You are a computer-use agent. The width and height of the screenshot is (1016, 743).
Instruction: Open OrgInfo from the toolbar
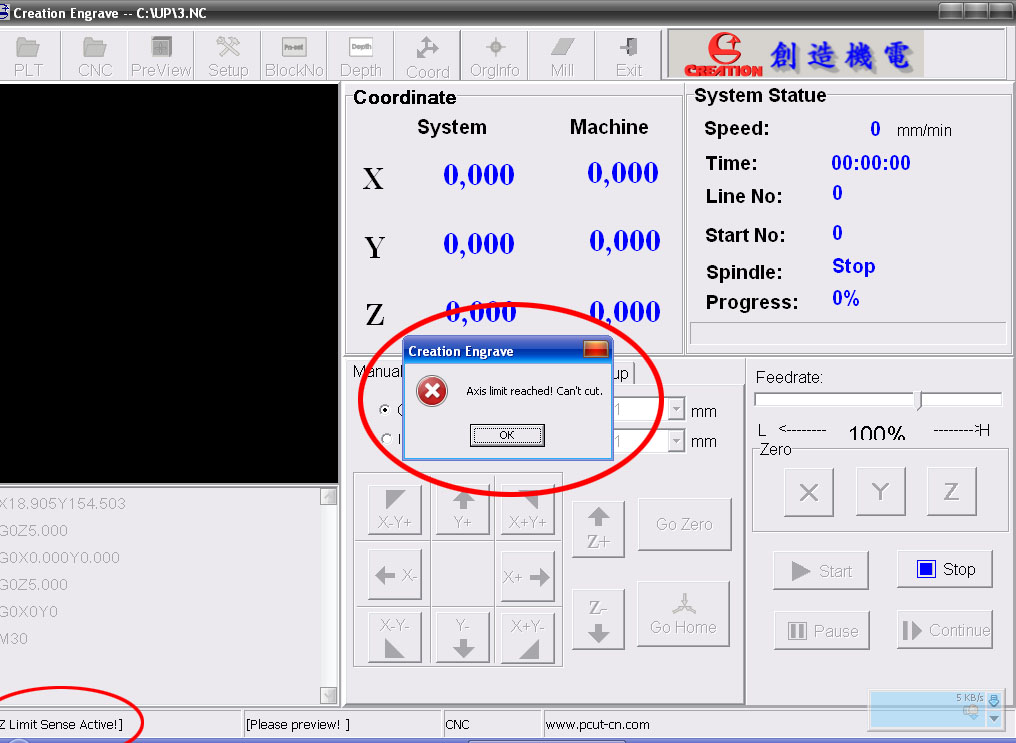pos(495,56)
